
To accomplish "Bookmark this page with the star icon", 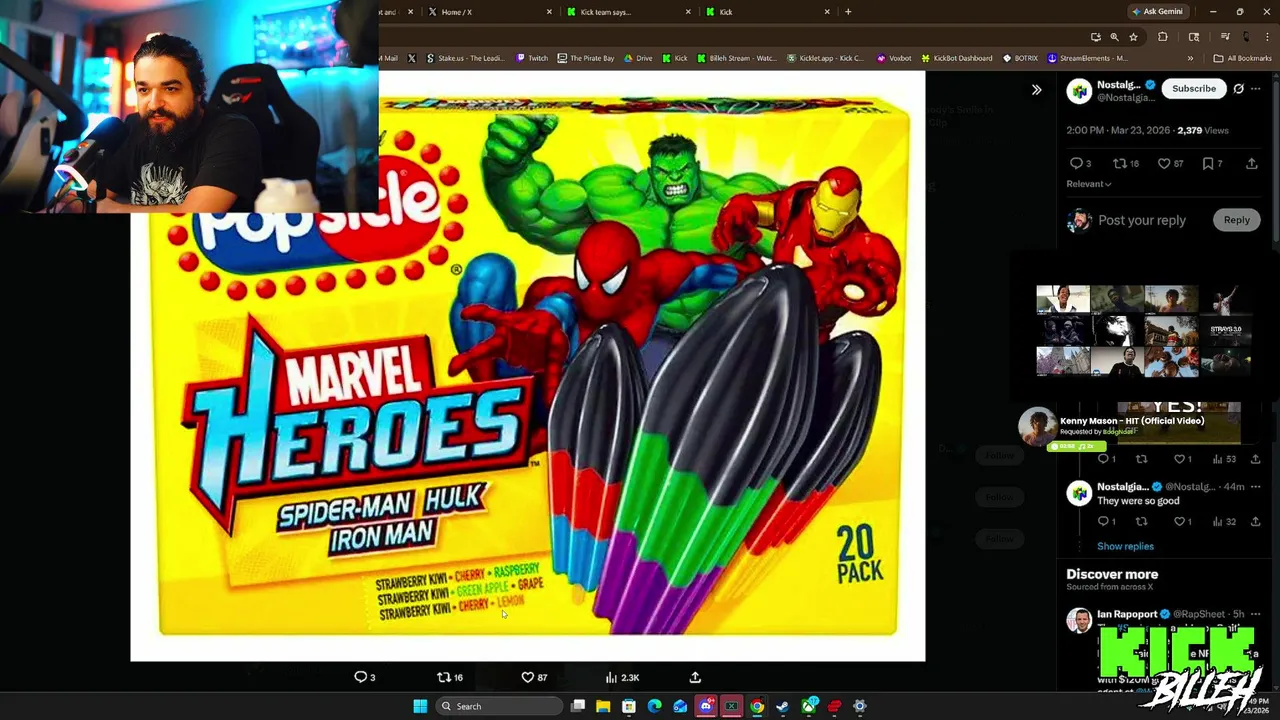I will pyautogui.click(x=1133, y=37).
